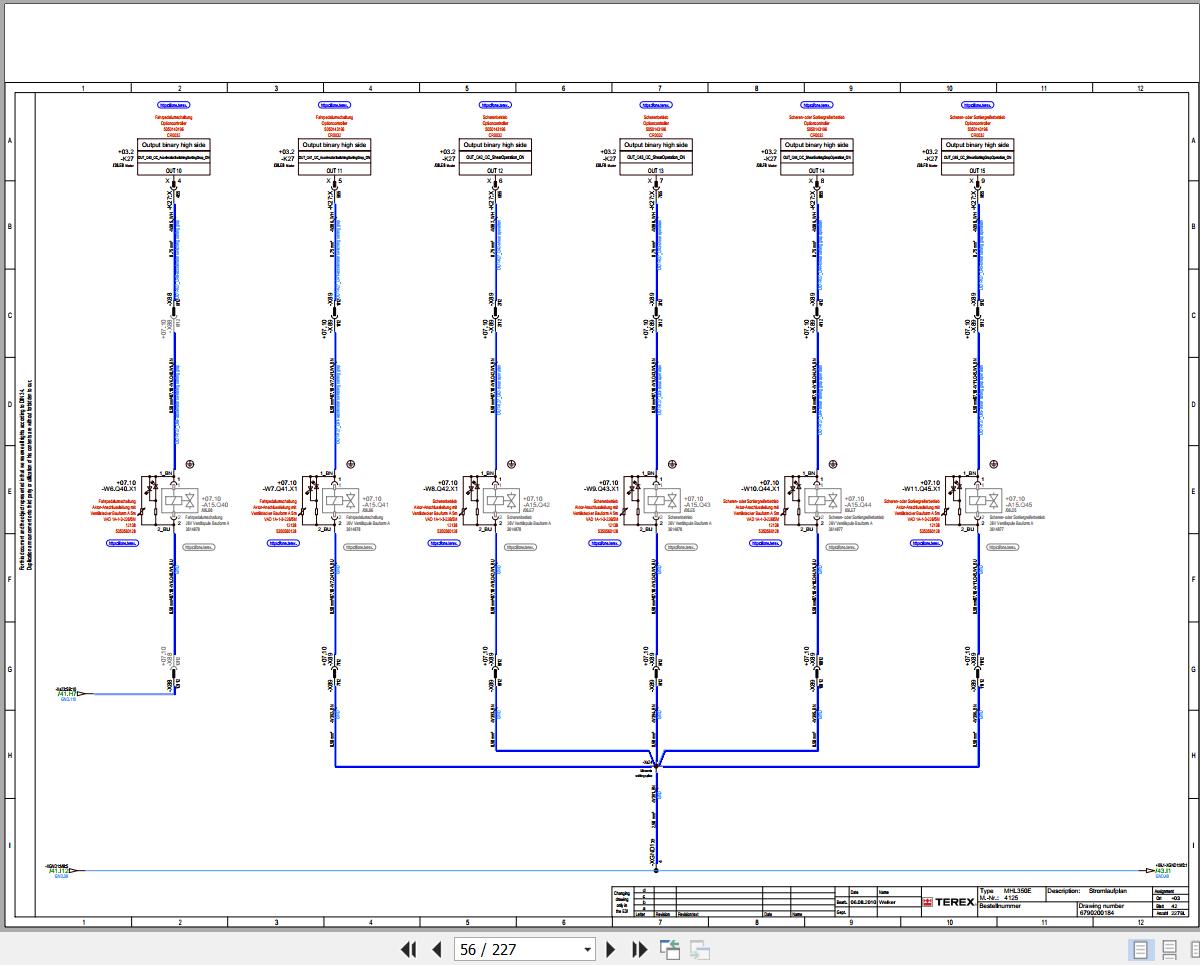Screen dimensions: 1200x965
Task: Follow the /41.I12 cross-reference at bottom left
Action: click(58, 870)
